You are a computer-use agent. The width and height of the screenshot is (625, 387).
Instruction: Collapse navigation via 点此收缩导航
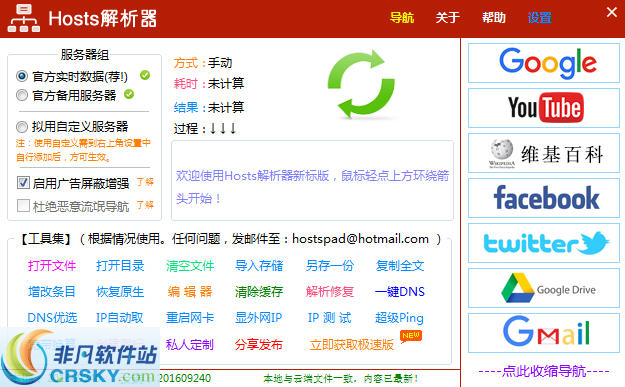544,371
